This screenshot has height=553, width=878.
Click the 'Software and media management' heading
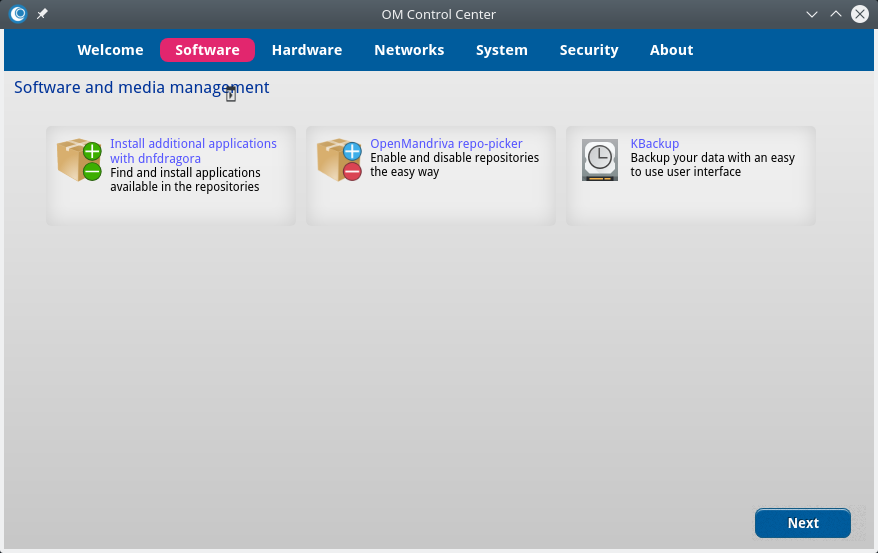tap(142, 87)
